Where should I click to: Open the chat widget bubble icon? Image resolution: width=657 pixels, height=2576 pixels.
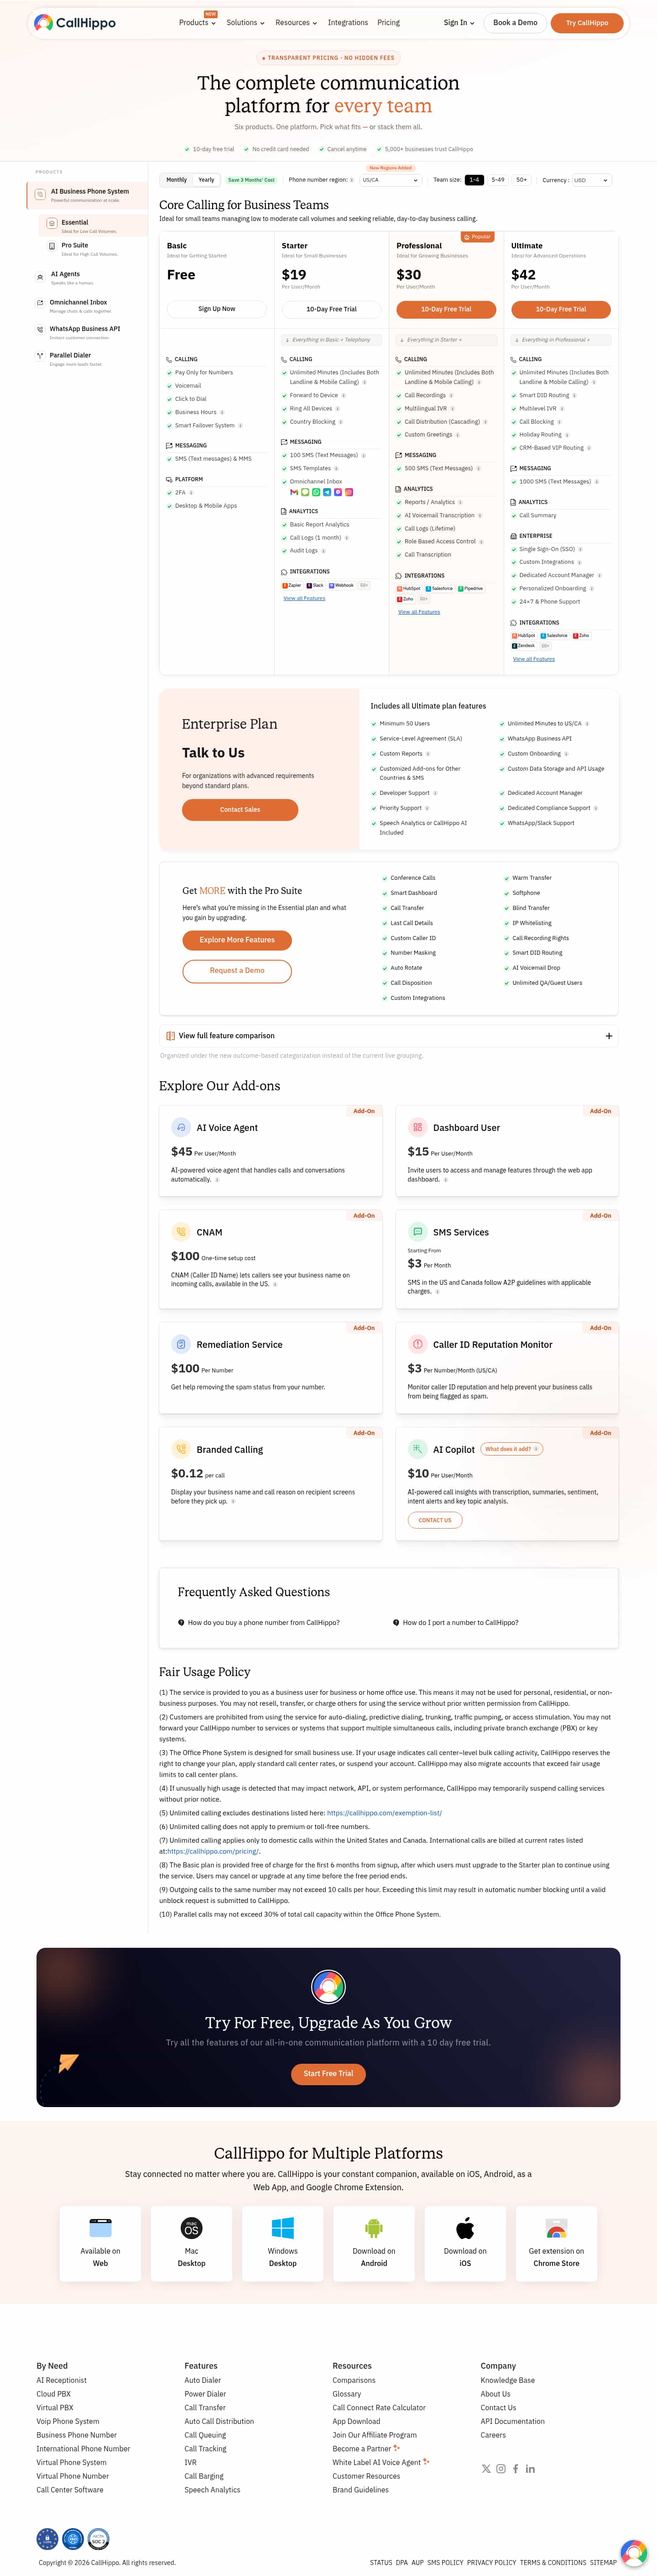633,2551
